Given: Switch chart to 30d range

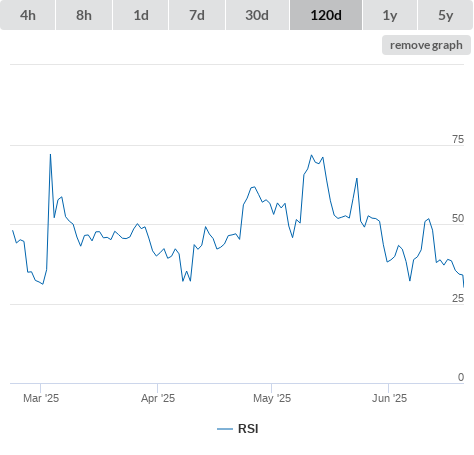Looking at the screenshot, I should (257, 15).
